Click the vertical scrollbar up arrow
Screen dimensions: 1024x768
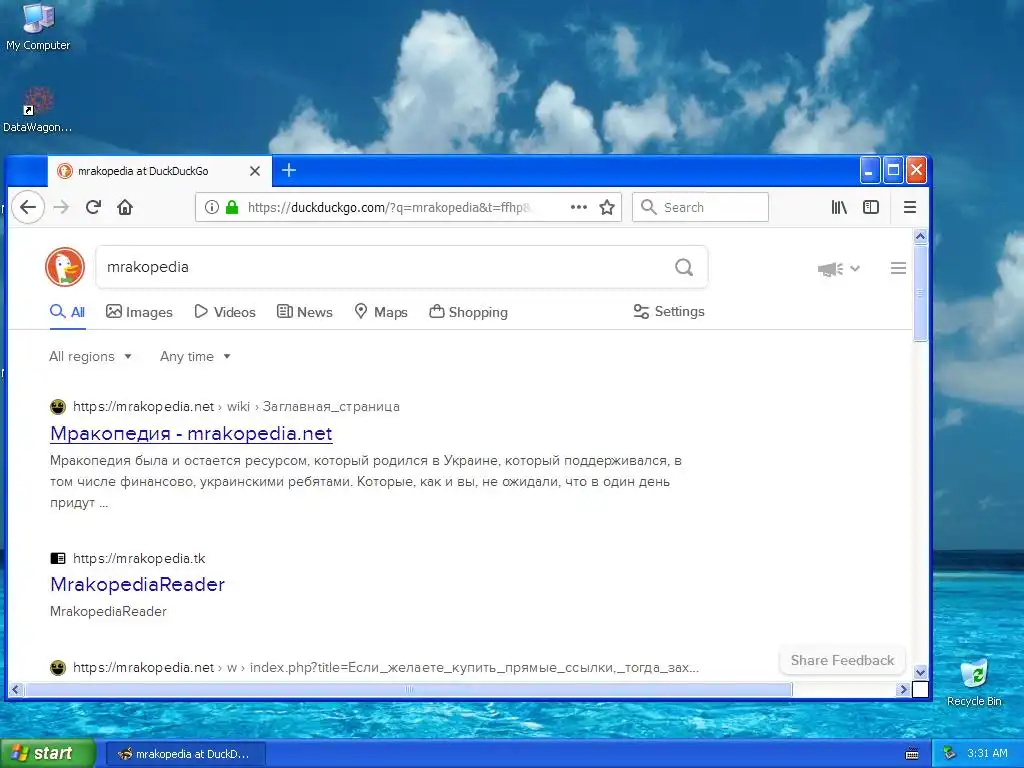click(920, 236)
